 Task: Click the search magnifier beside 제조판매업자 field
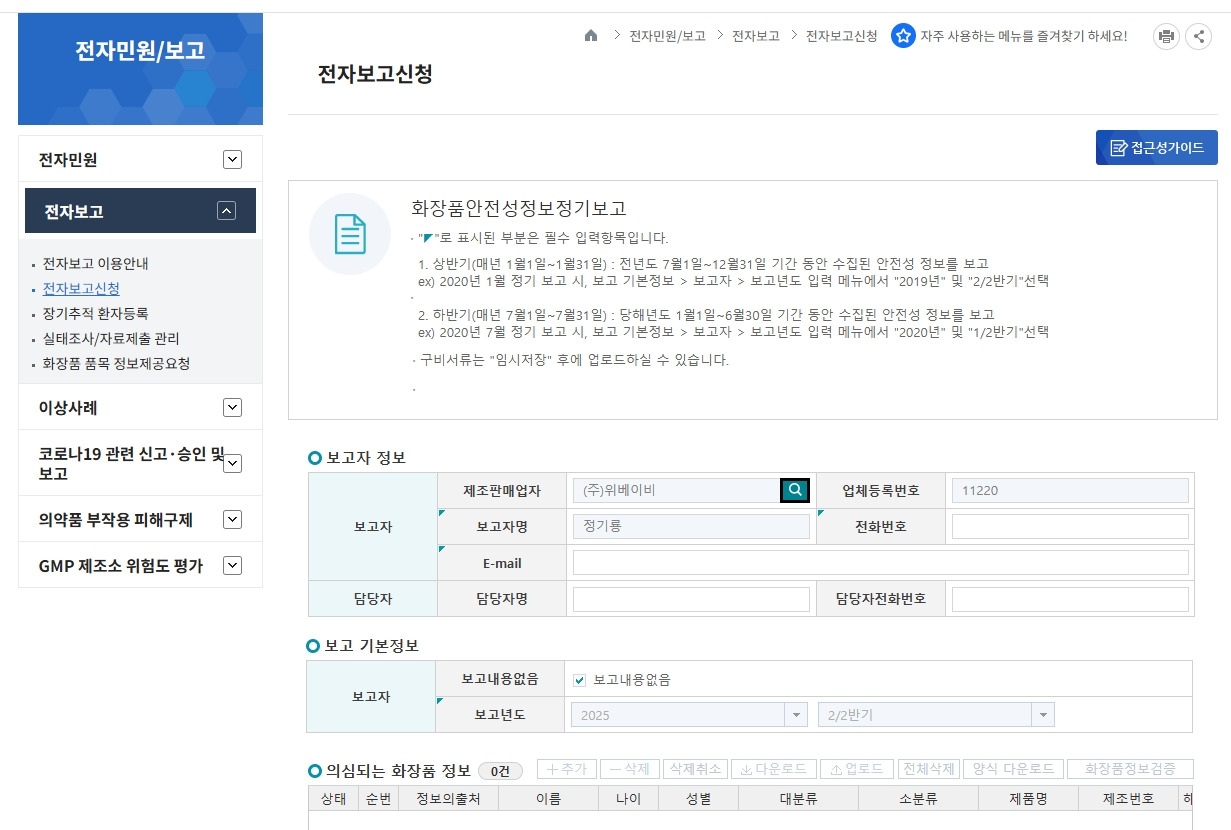coord(794,490)
